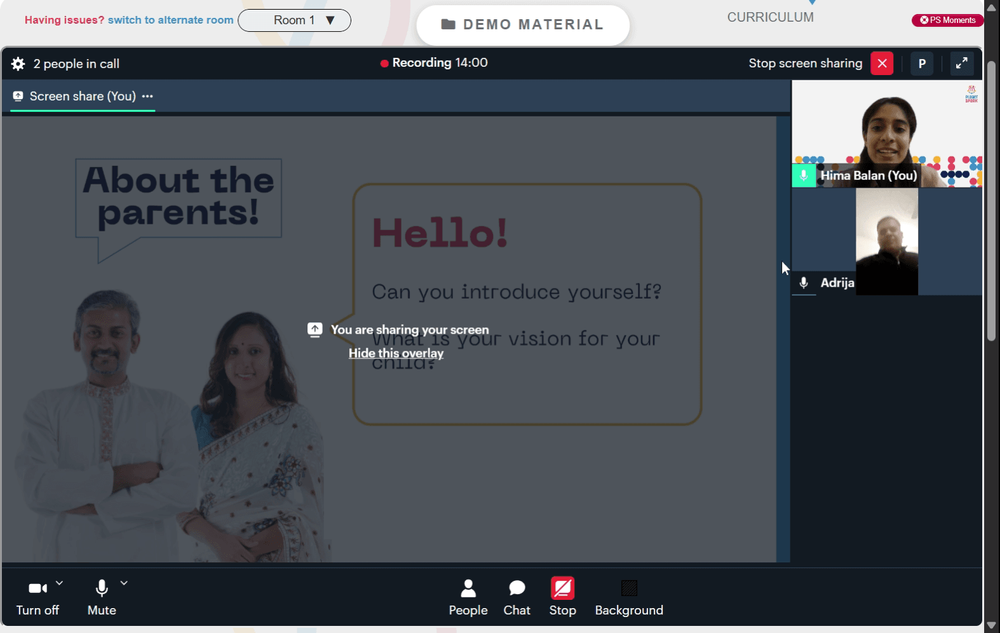The width and height of the screenshot is (1000, 633).
Task: Click the red stop screen sharing X button
Action: point(882,63)
